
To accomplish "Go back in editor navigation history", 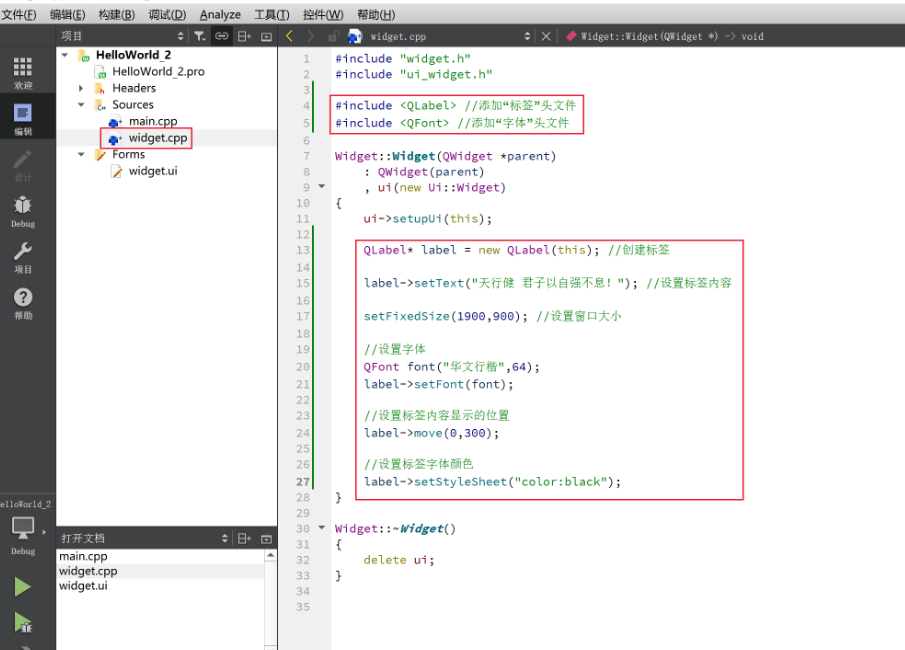I will click(289, 36).
